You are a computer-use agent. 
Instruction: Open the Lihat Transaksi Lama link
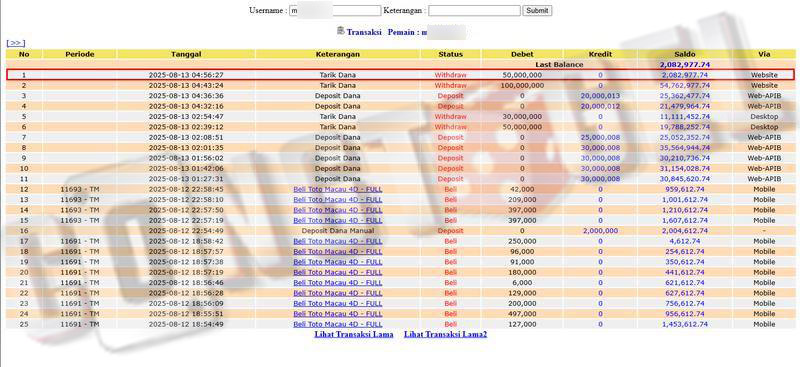tap(354, 334)
